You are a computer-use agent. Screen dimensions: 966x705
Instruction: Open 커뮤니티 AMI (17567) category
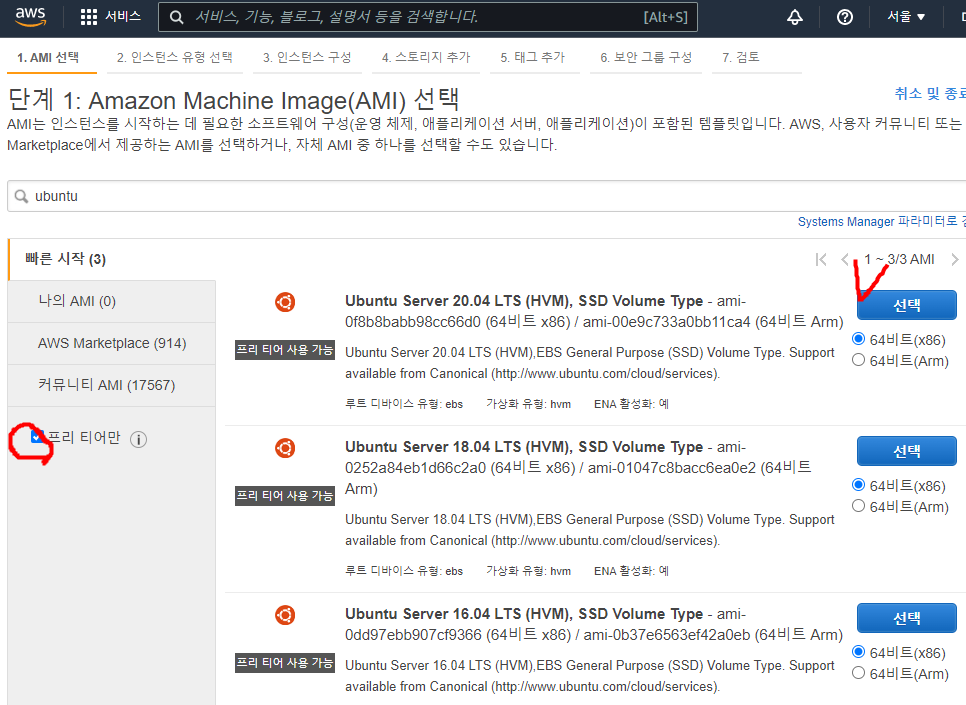[x=112, y=385]
